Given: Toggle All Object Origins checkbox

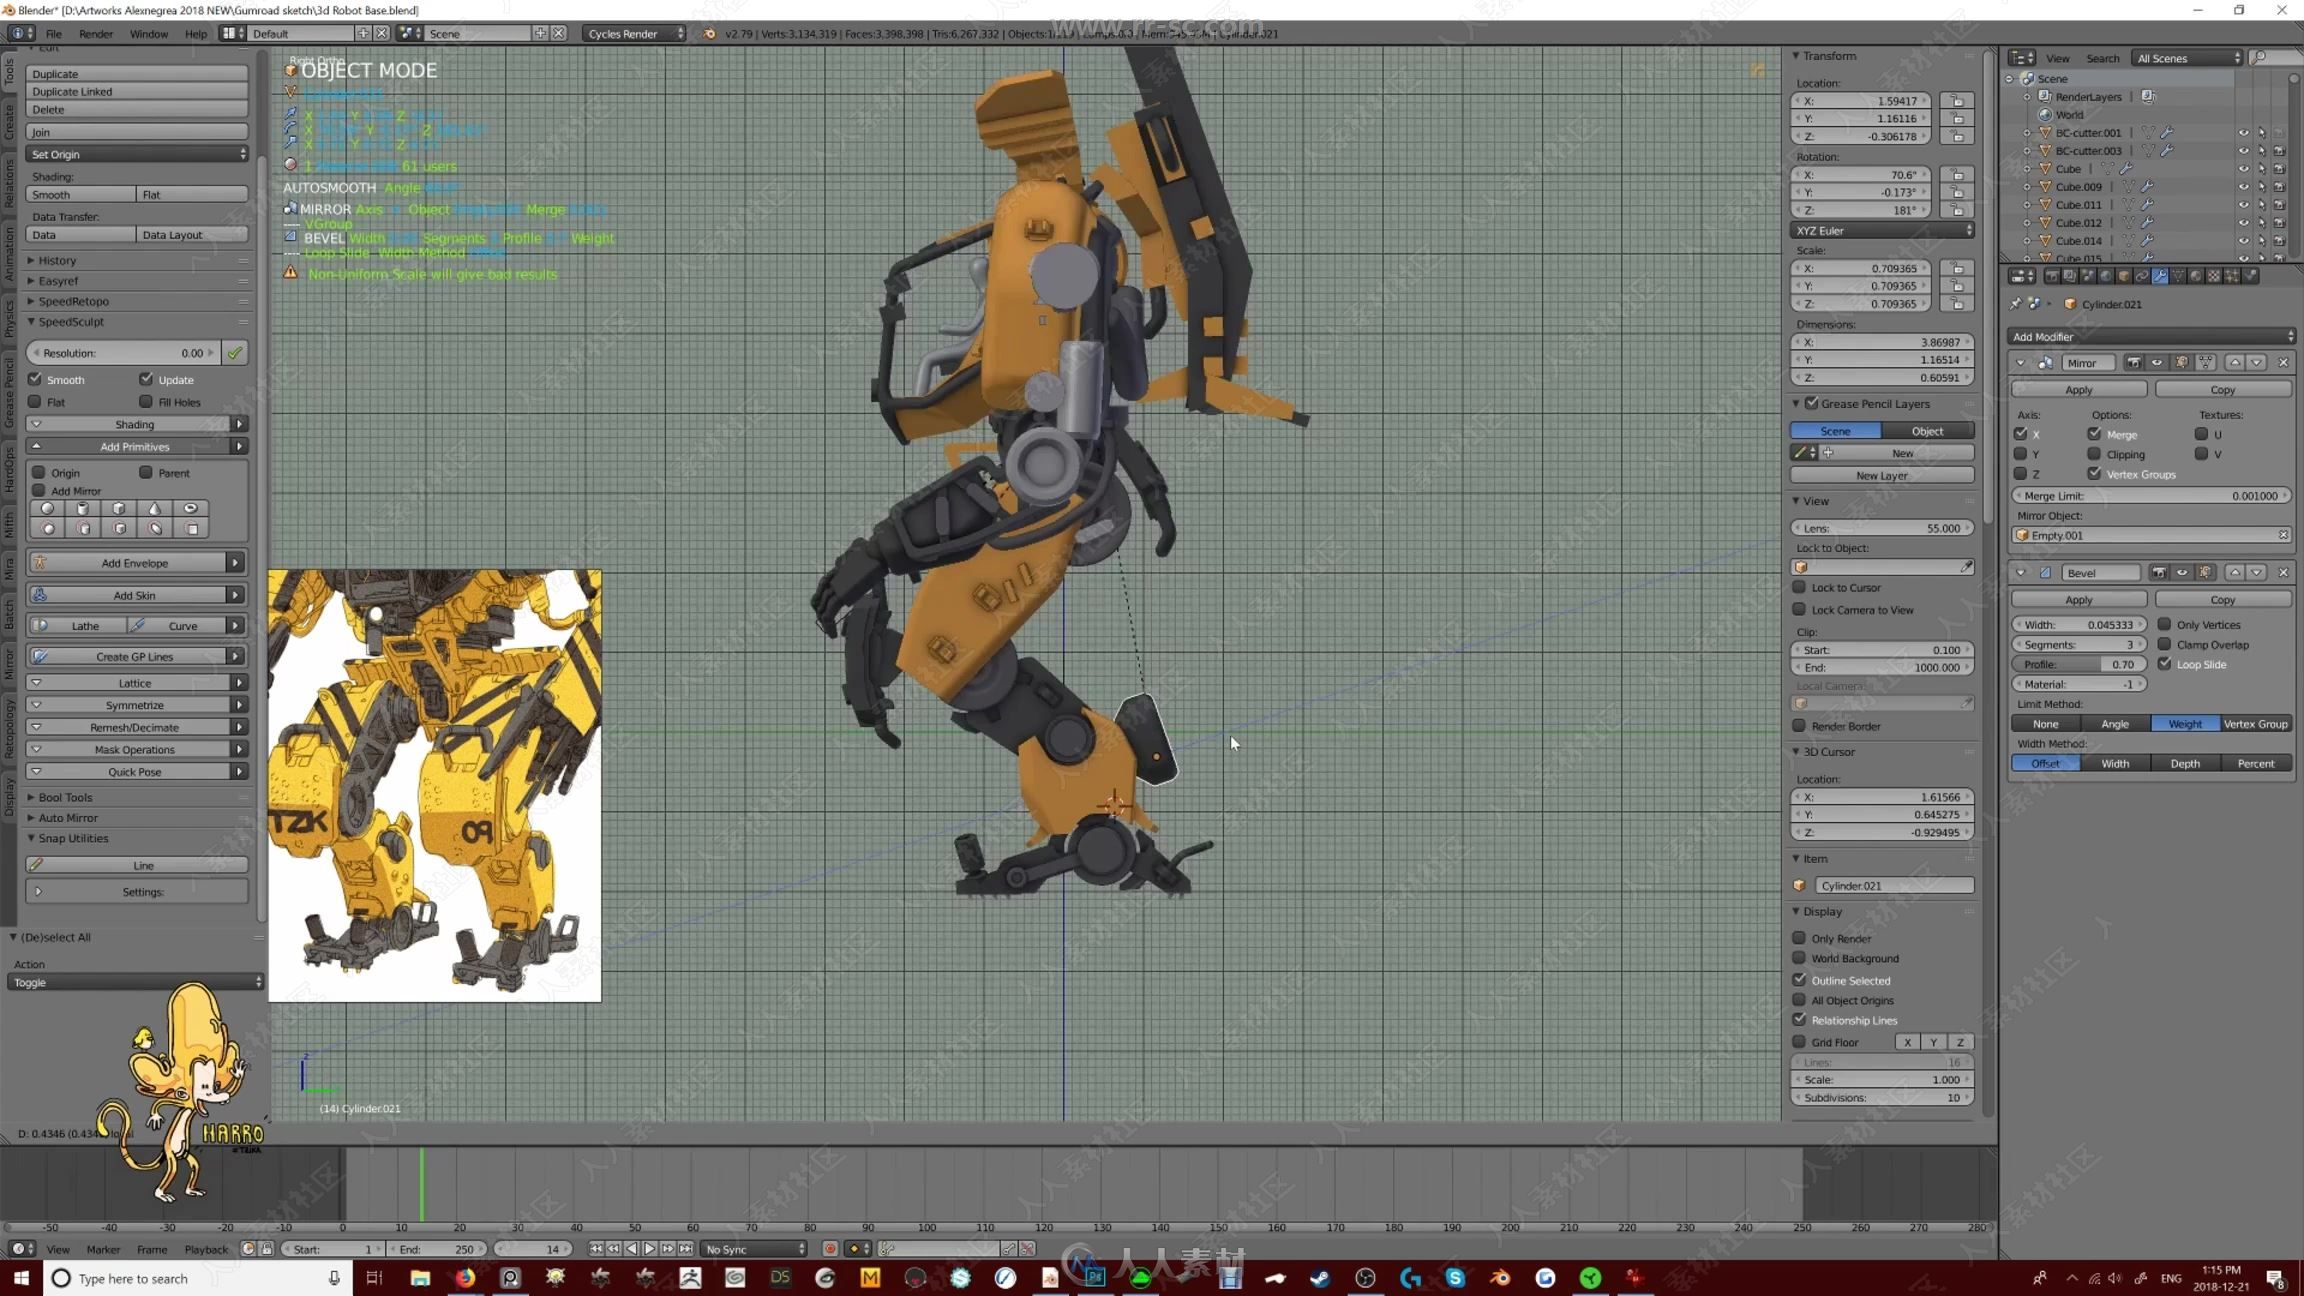Looking at the screenshot, I should point(1801,1000).
